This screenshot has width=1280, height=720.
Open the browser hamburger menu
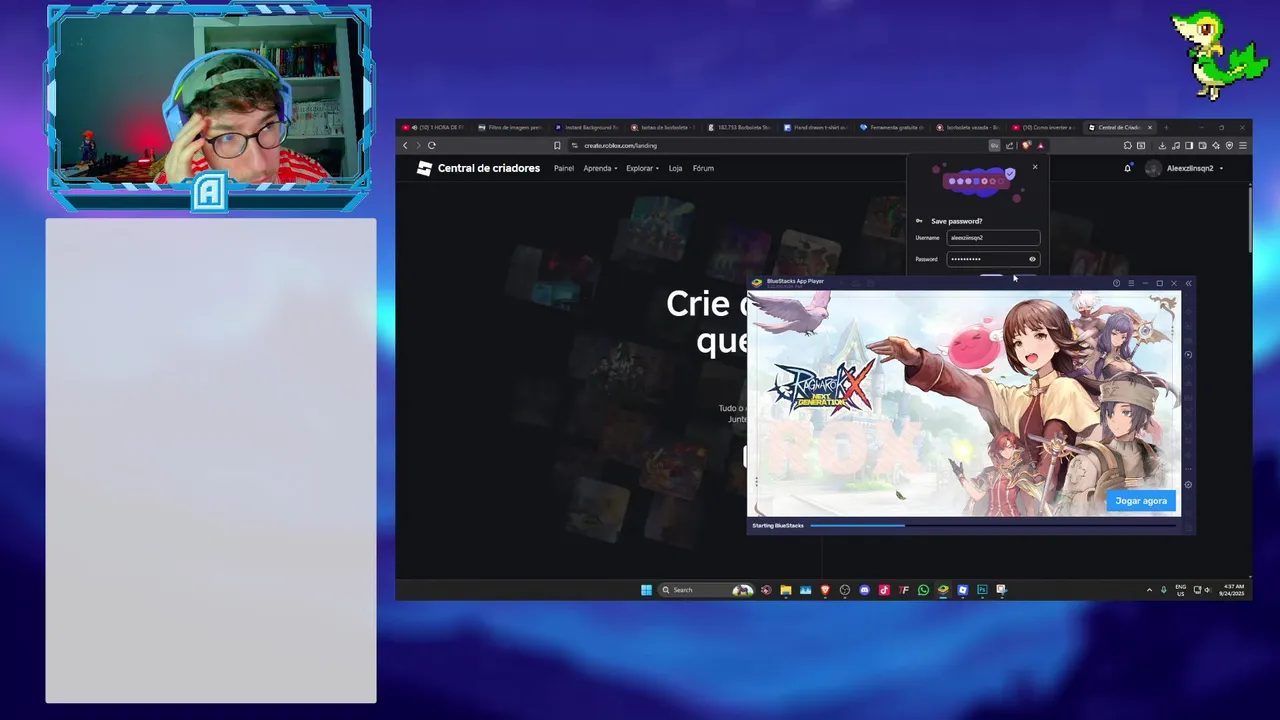click(x=1243, y=145)
